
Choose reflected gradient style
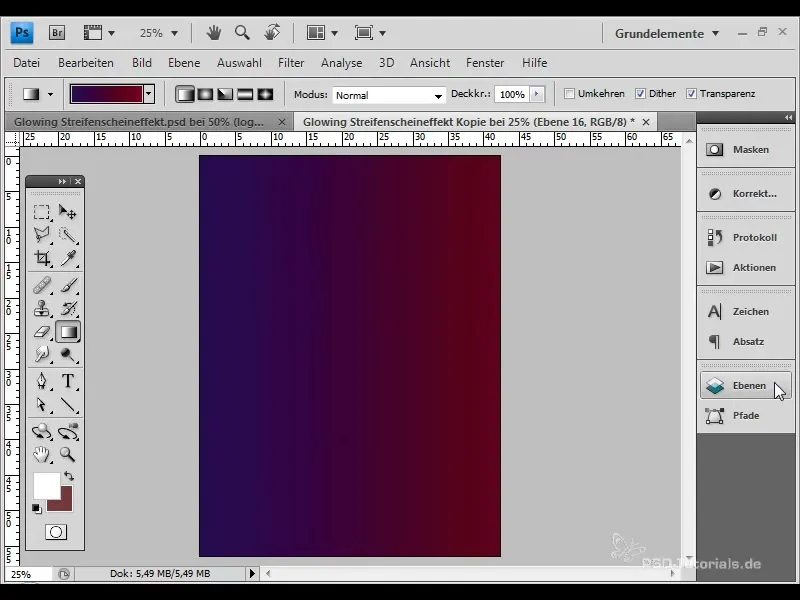[x=245, y=94]
